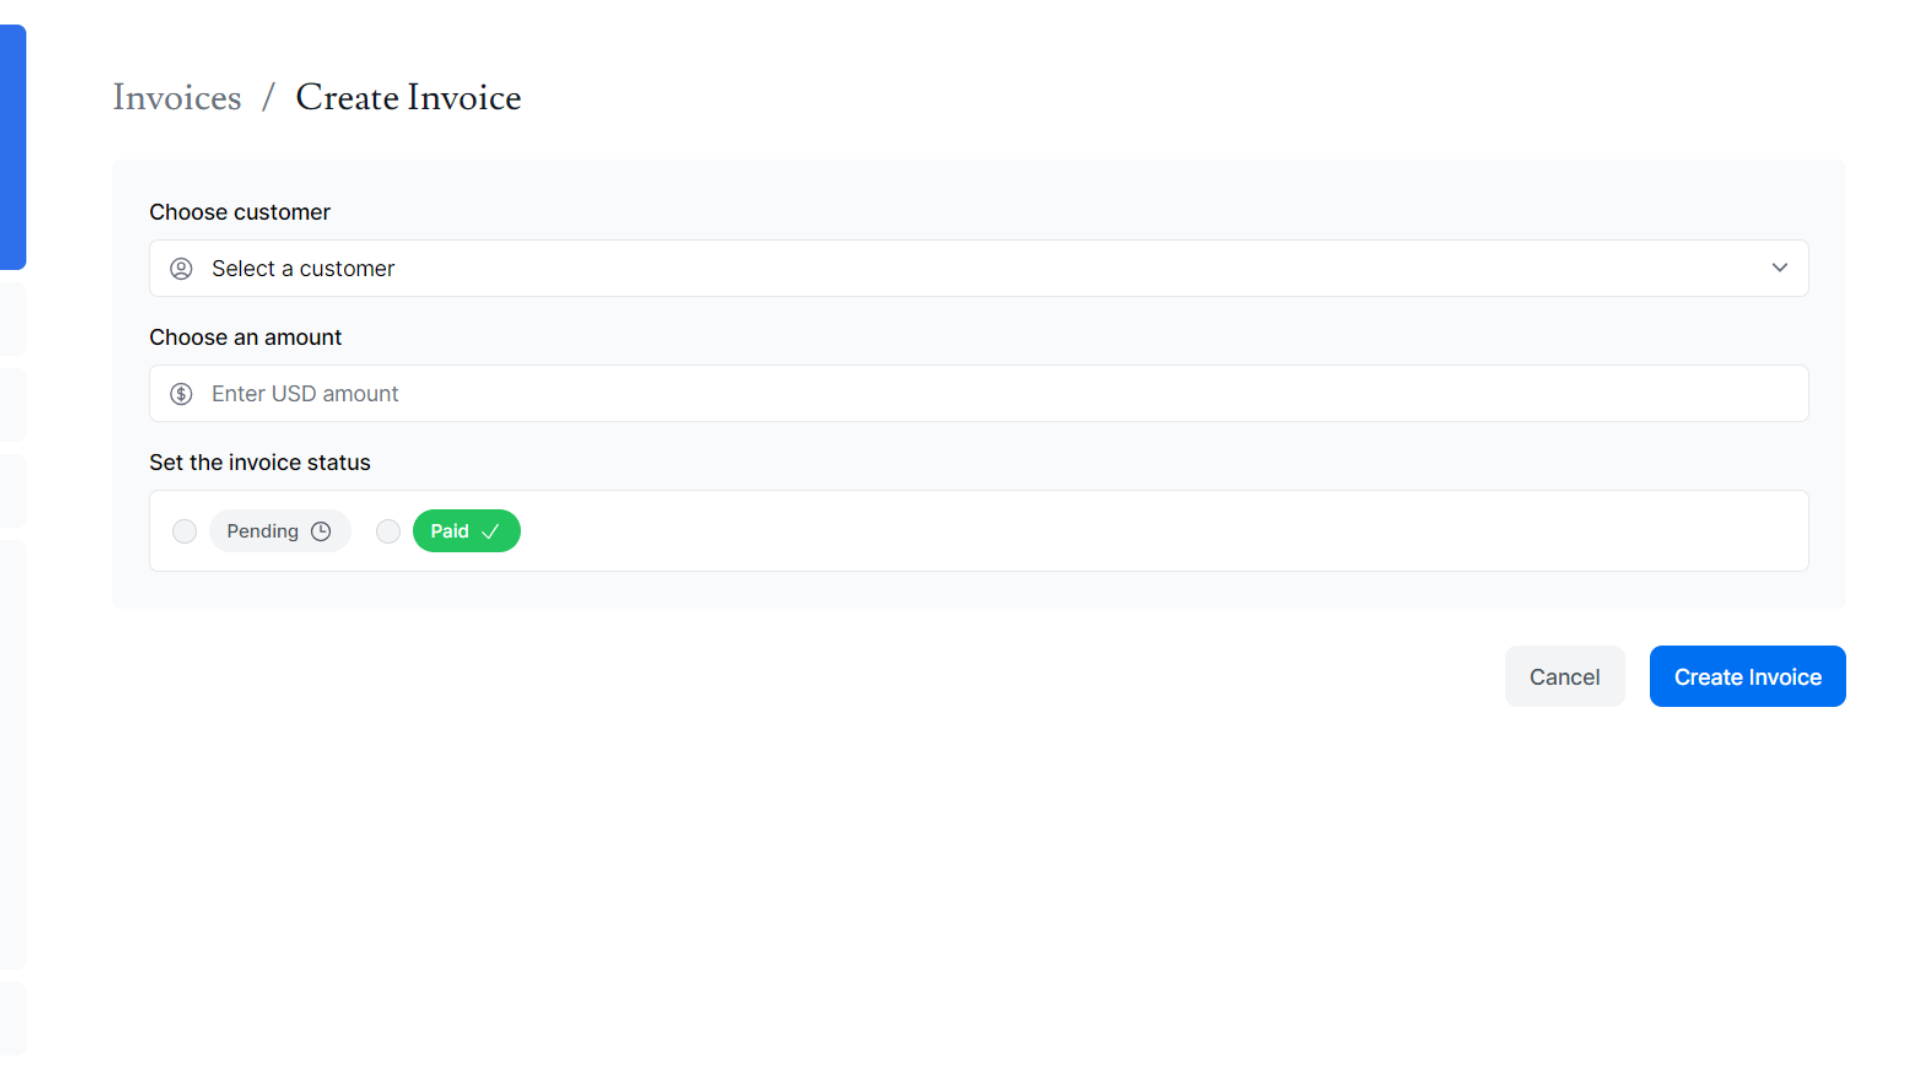
Task: Click the Choose an amount label
Action: click(245, 338)
